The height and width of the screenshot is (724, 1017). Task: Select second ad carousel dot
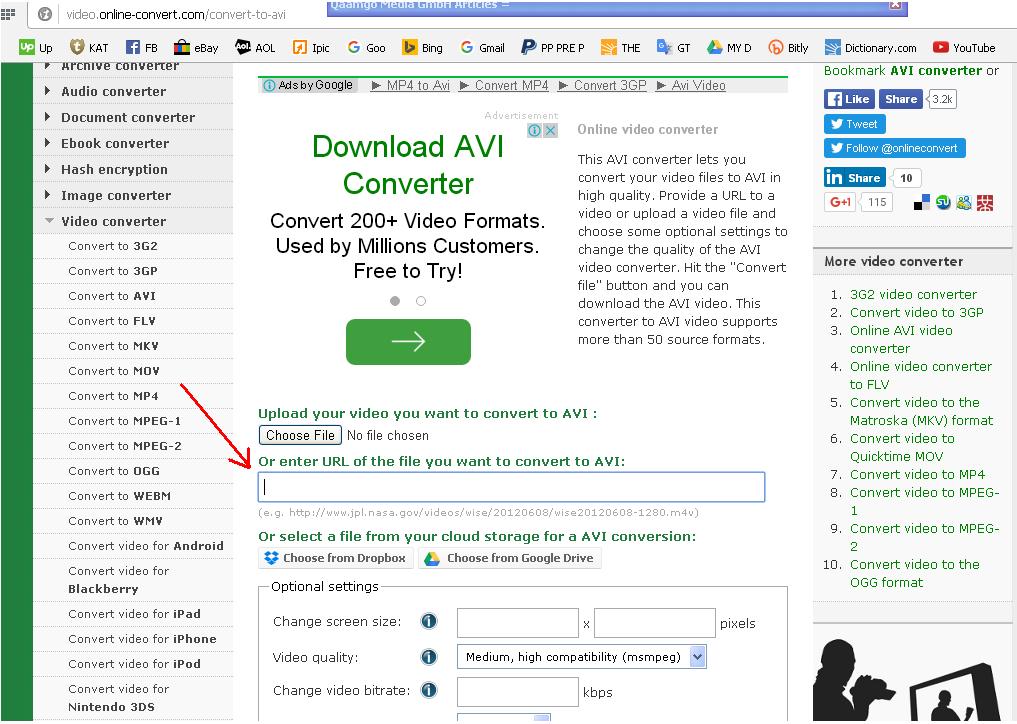point(421,301)
